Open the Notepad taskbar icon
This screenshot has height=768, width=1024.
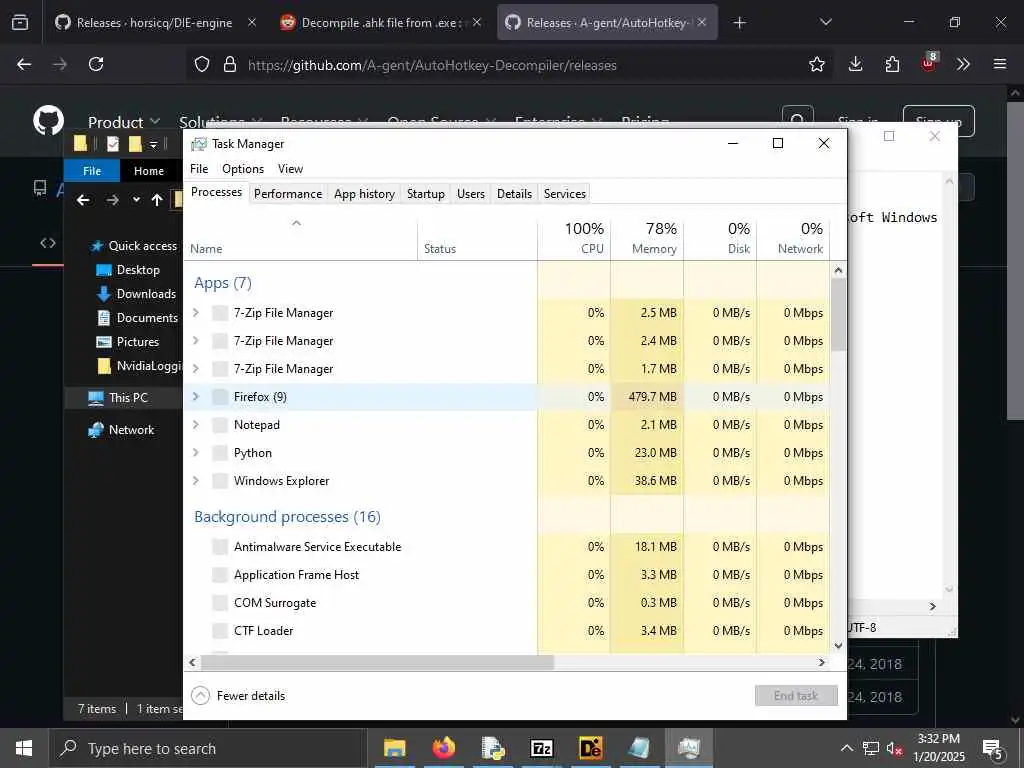[x=639, y=748]
